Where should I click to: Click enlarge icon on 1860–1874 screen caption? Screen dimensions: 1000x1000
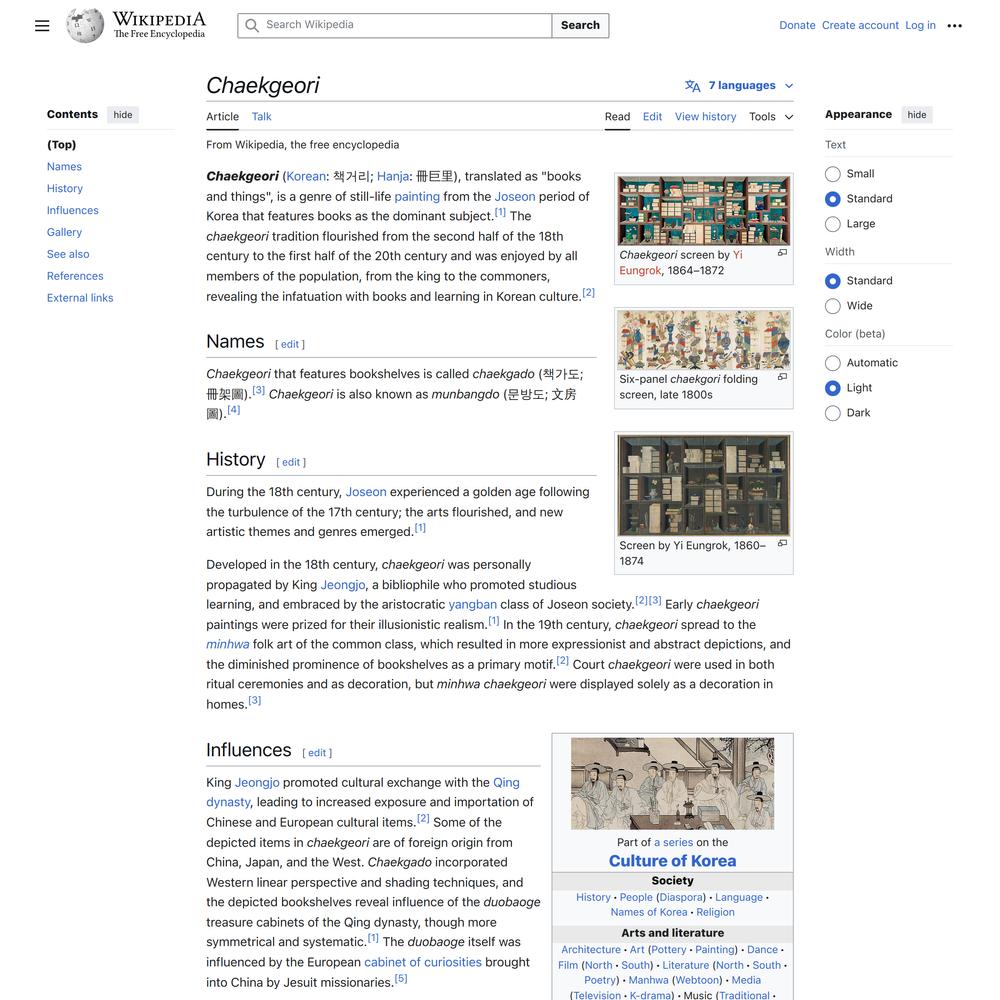click(782, 543)
